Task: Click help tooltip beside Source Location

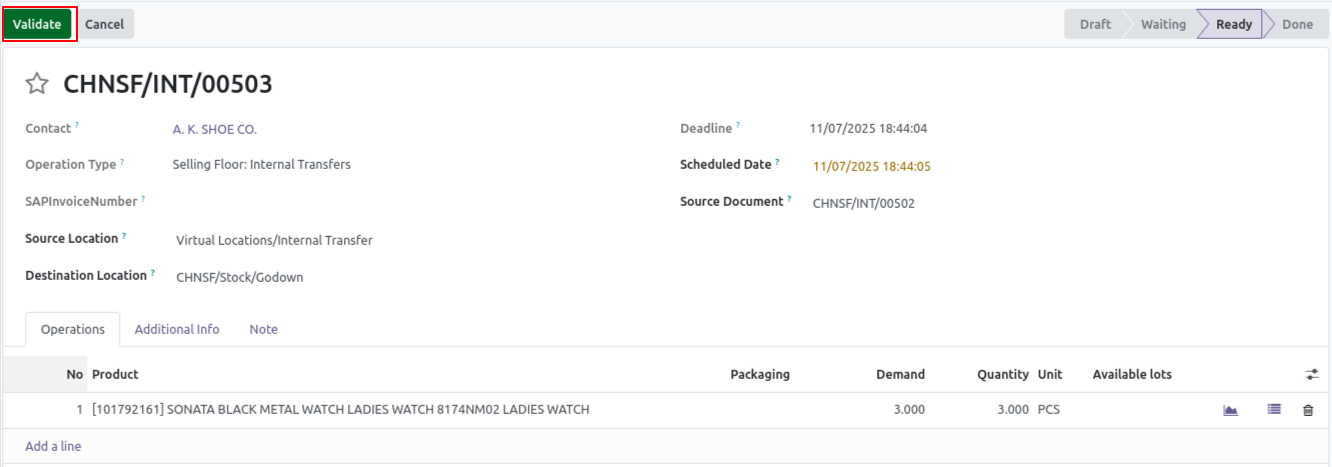Action: 124,236
